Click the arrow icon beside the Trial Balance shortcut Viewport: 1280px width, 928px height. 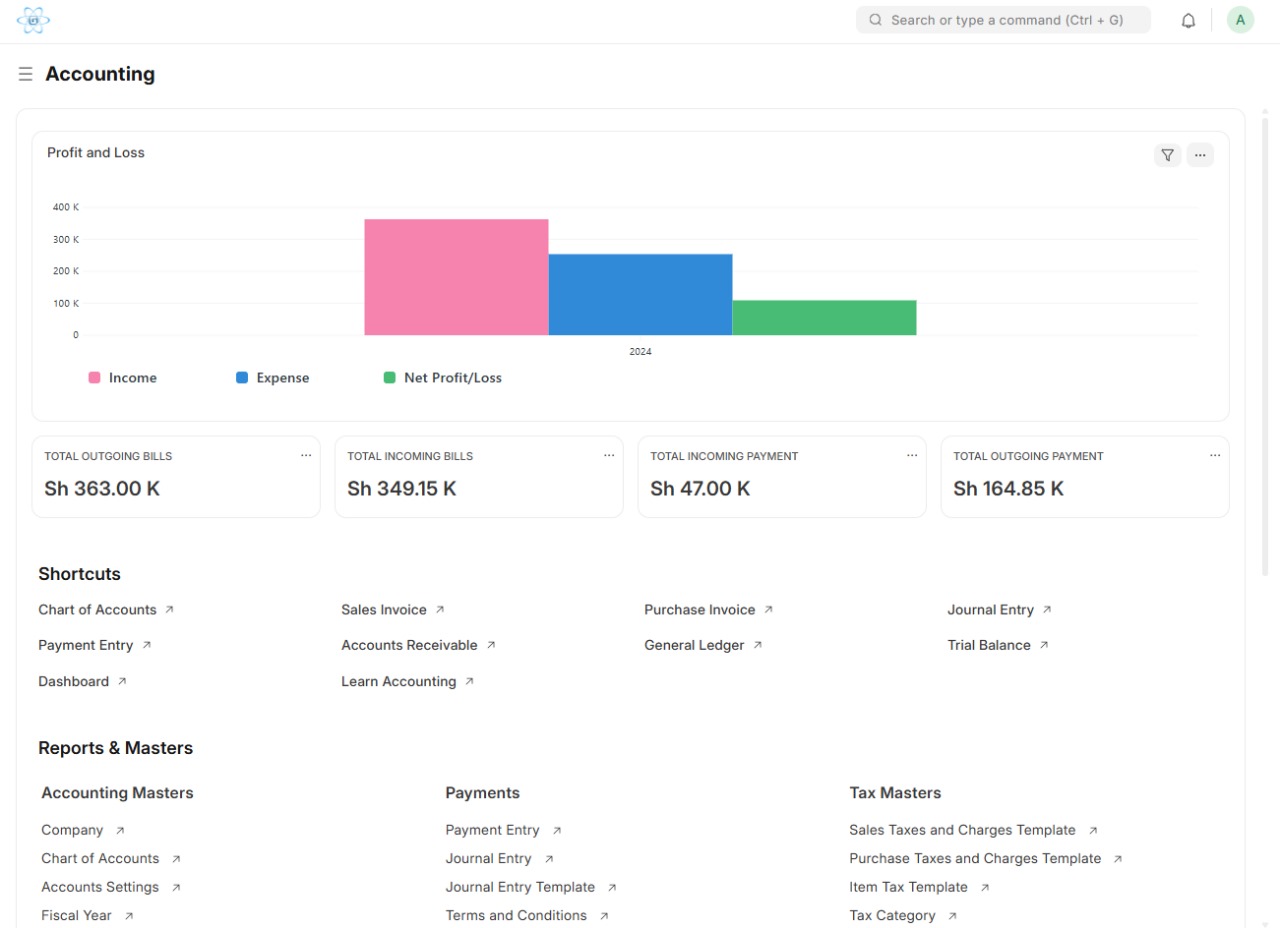click(x=1044, y=646)
